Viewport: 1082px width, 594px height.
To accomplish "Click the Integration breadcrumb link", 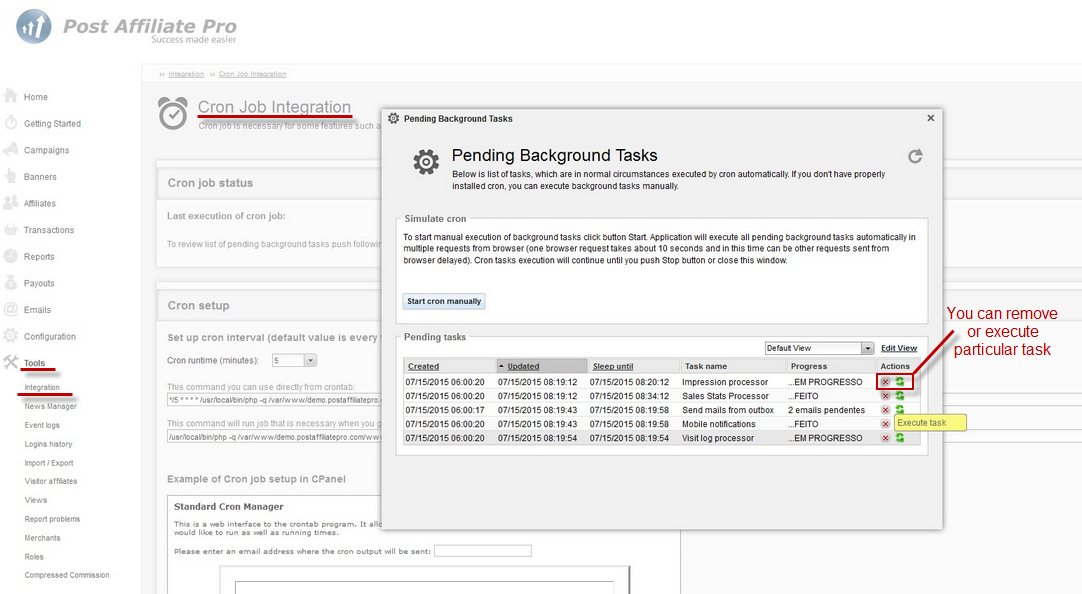I will tap(186, 74).
